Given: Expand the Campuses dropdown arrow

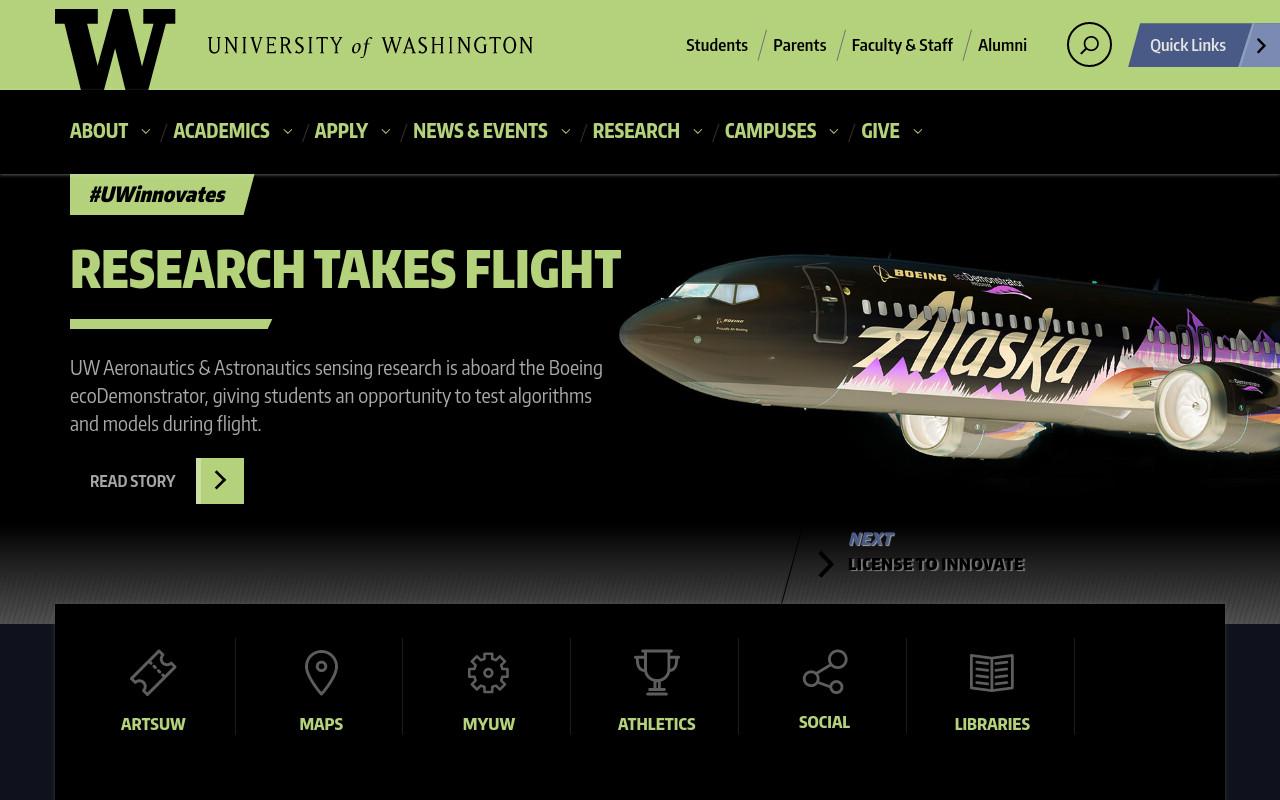Looking at the screenshot, I should [834, 131].
